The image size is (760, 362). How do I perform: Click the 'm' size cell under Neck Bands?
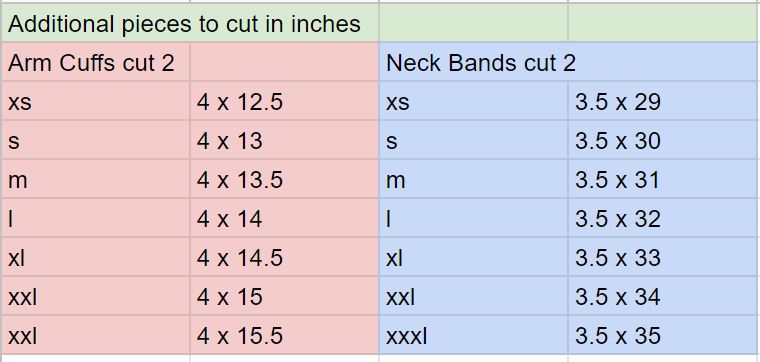click(473, 179)
